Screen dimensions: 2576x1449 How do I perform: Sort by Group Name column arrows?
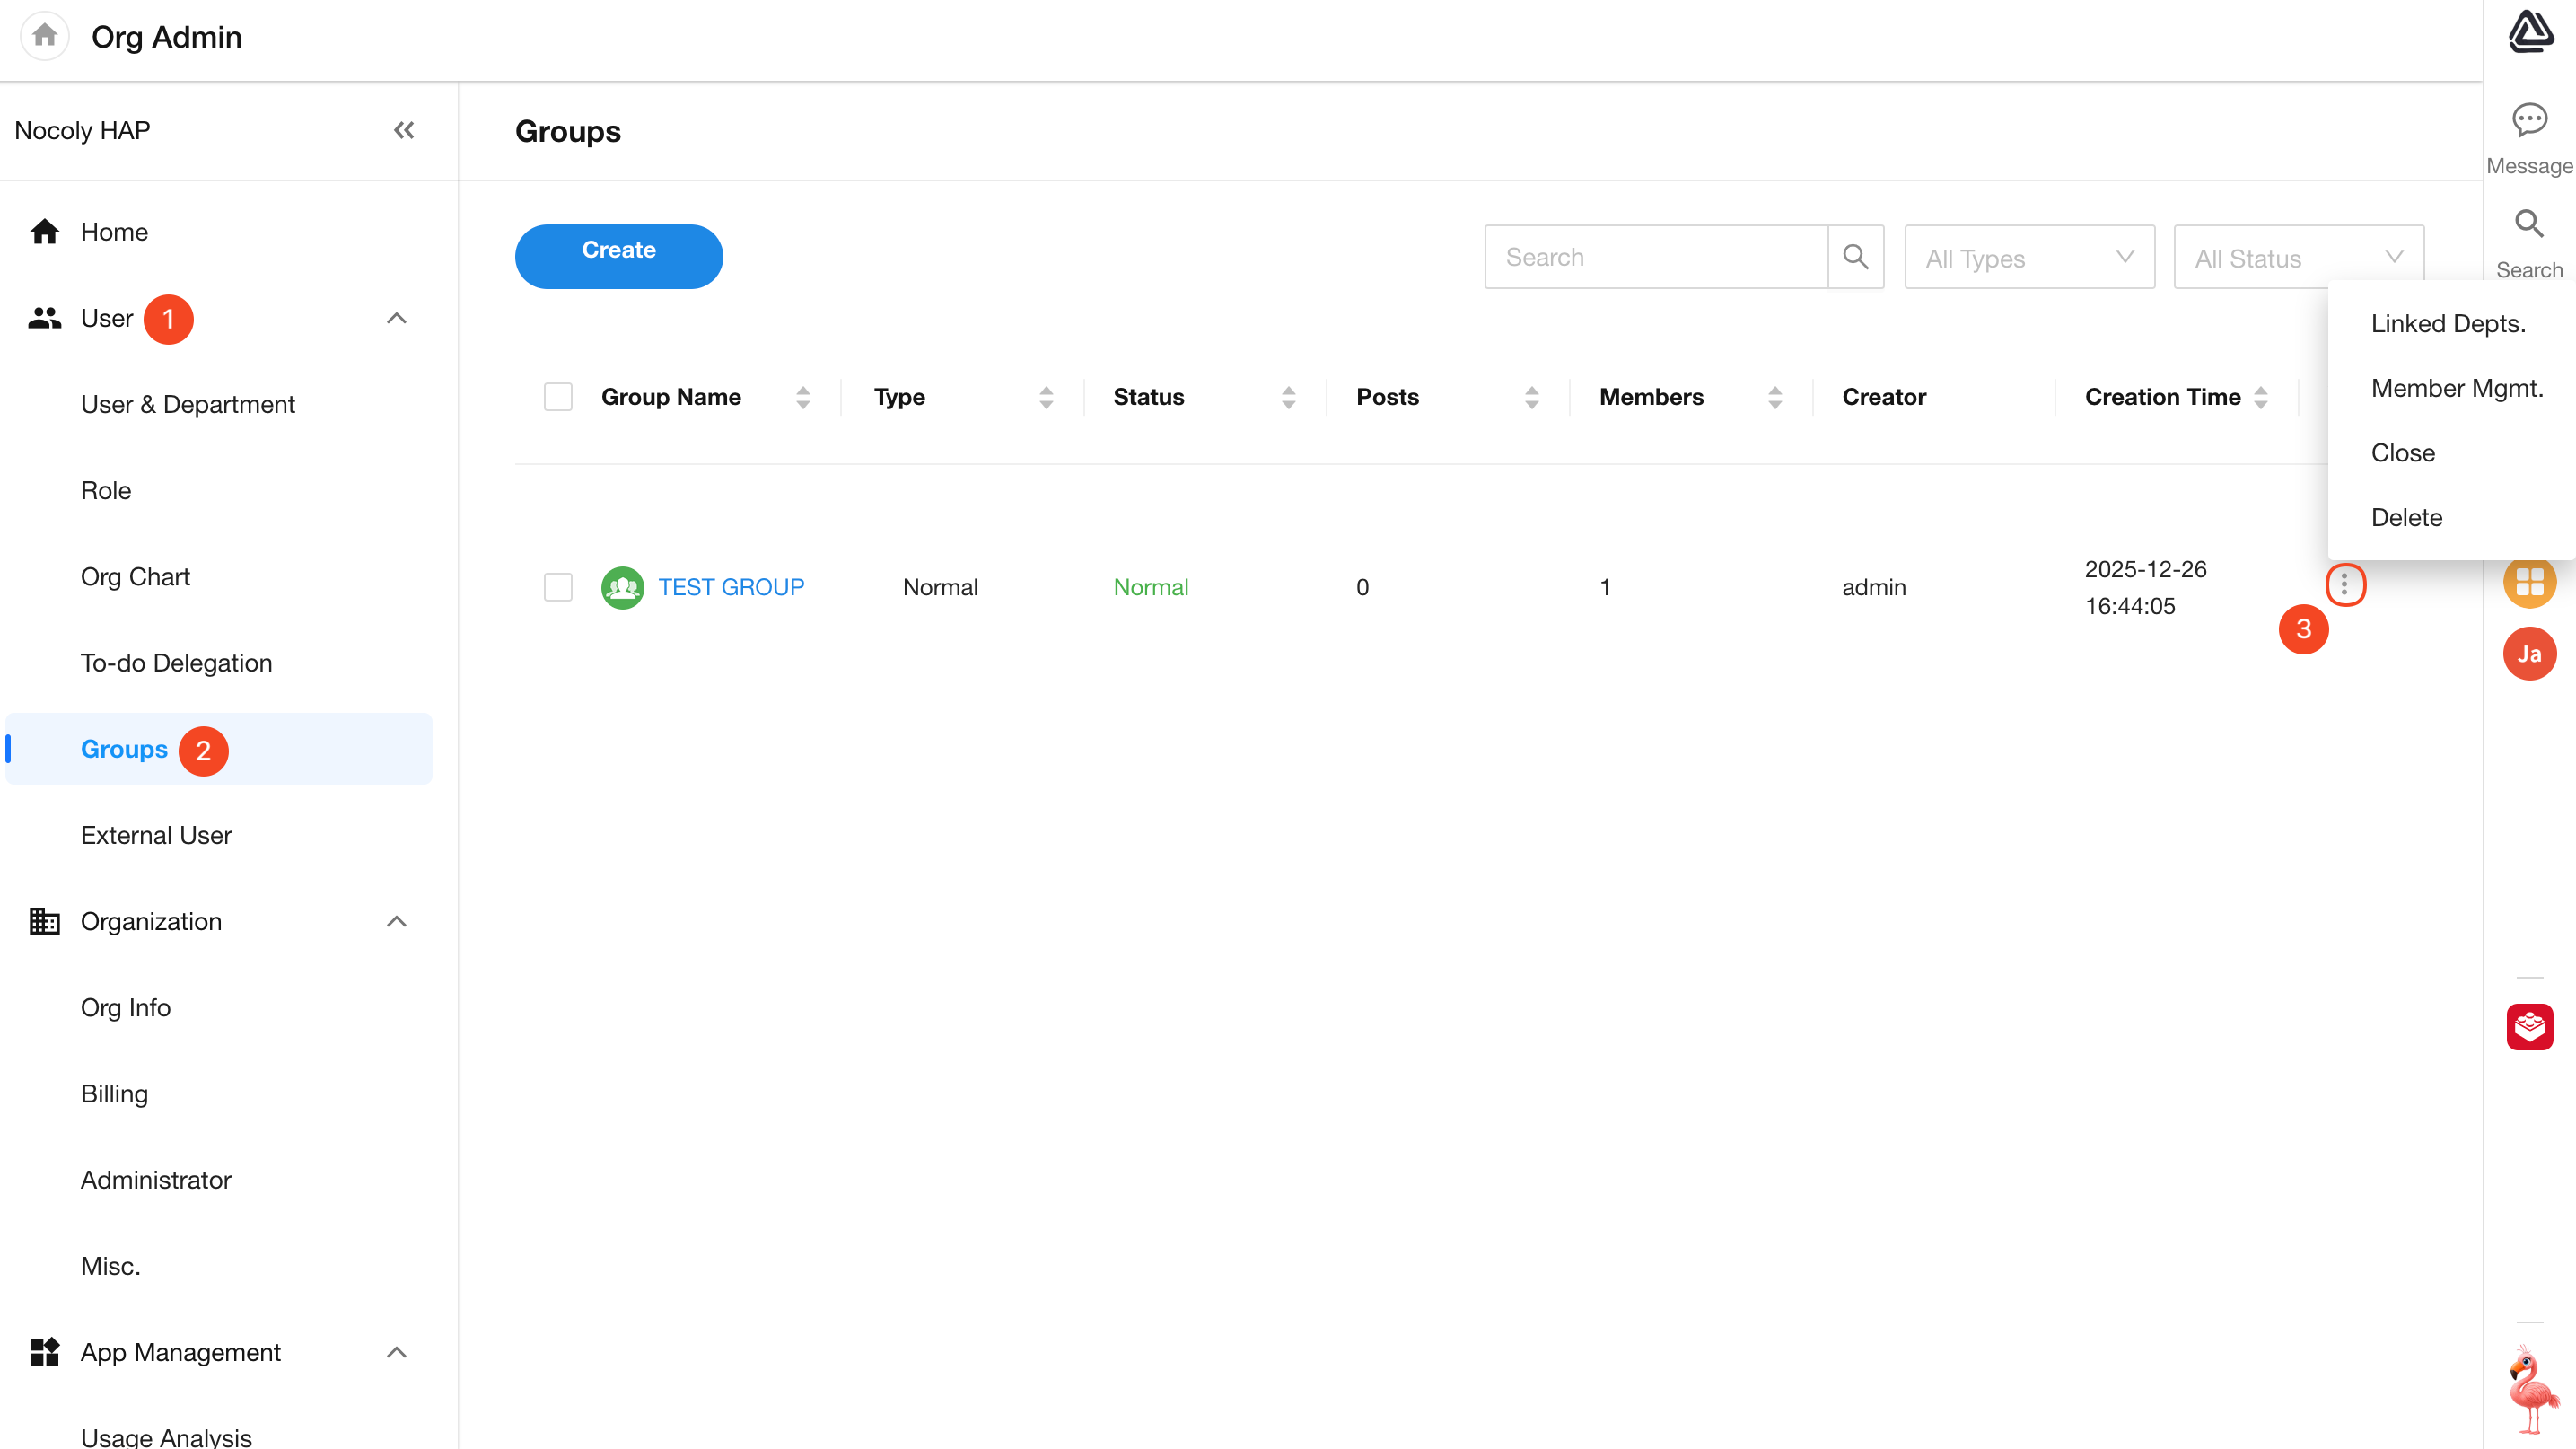point(803,397)
